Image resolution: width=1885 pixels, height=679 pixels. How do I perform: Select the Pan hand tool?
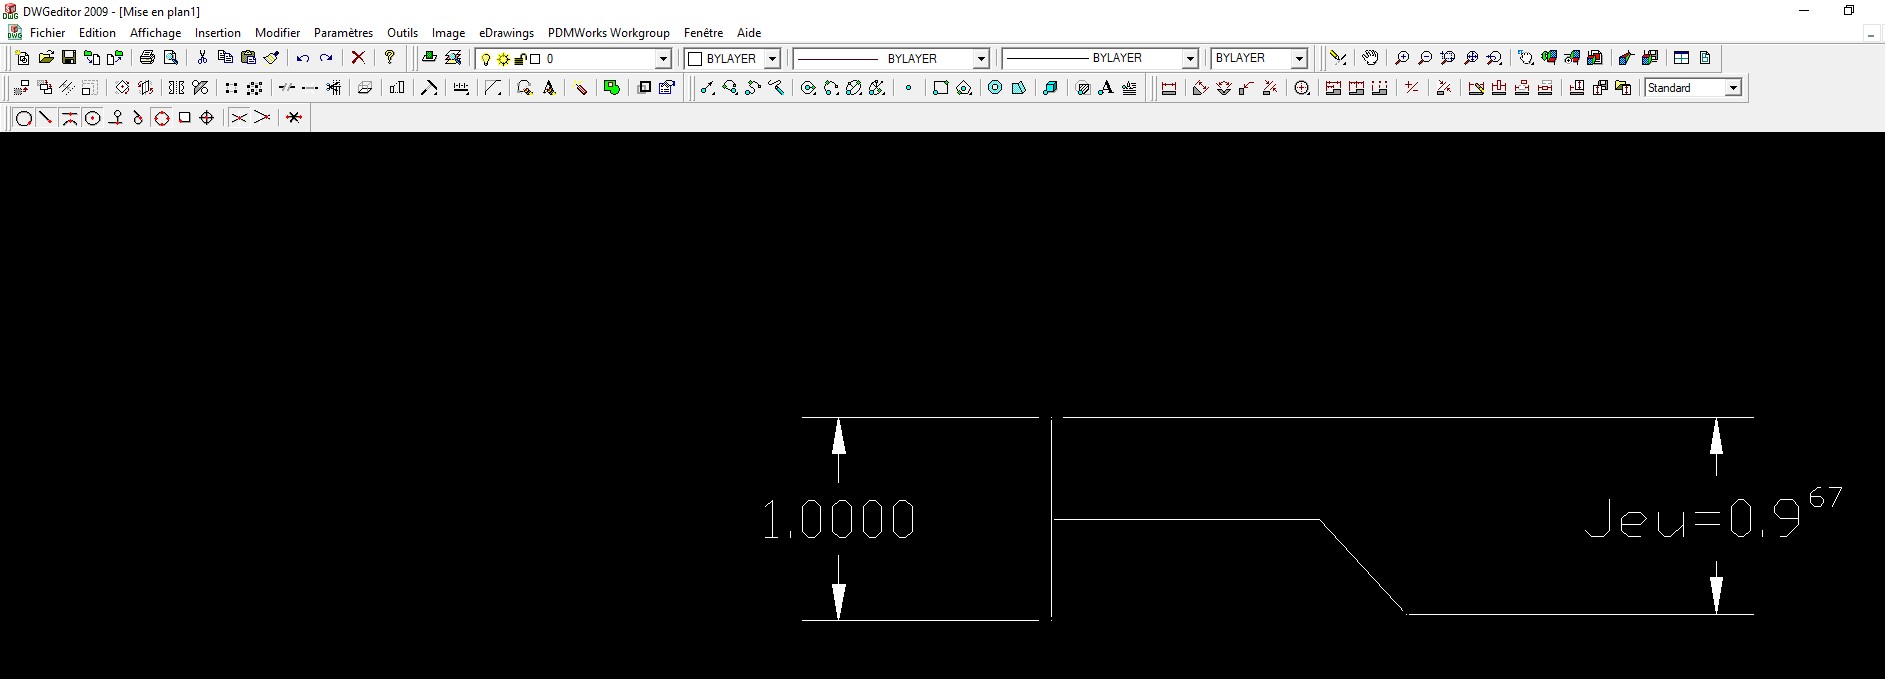pyautogui.click(x=1370, y=58)
